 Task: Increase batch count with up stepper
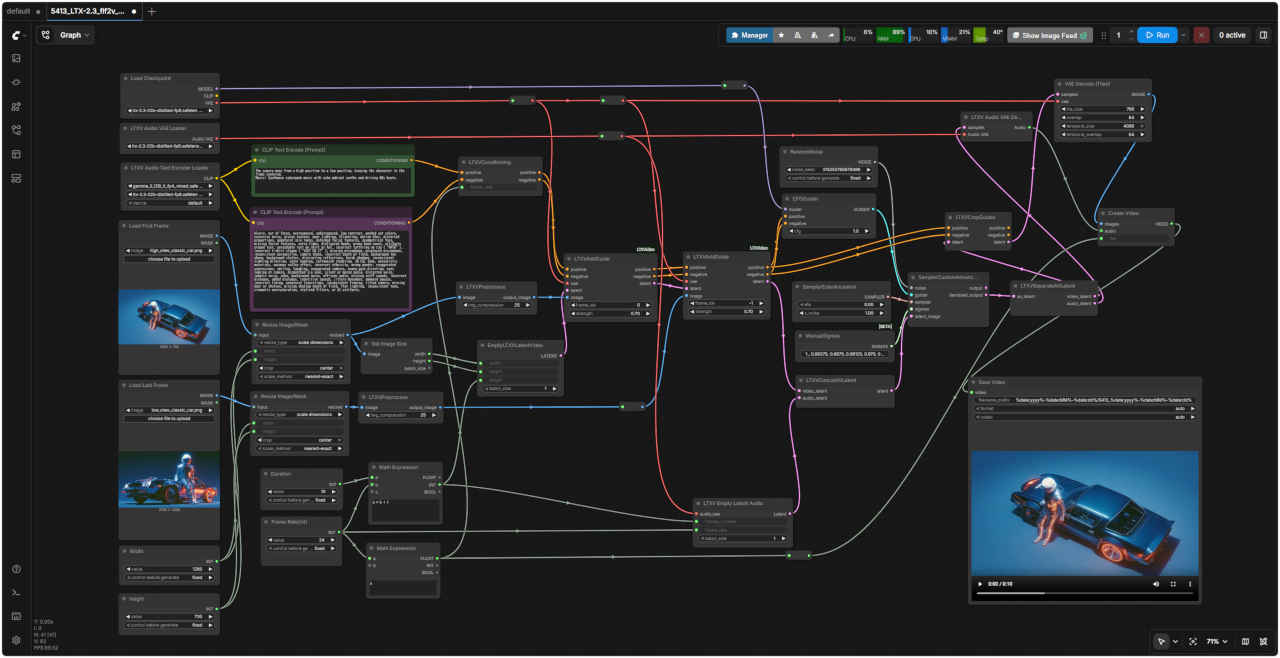coord(1131,31)
